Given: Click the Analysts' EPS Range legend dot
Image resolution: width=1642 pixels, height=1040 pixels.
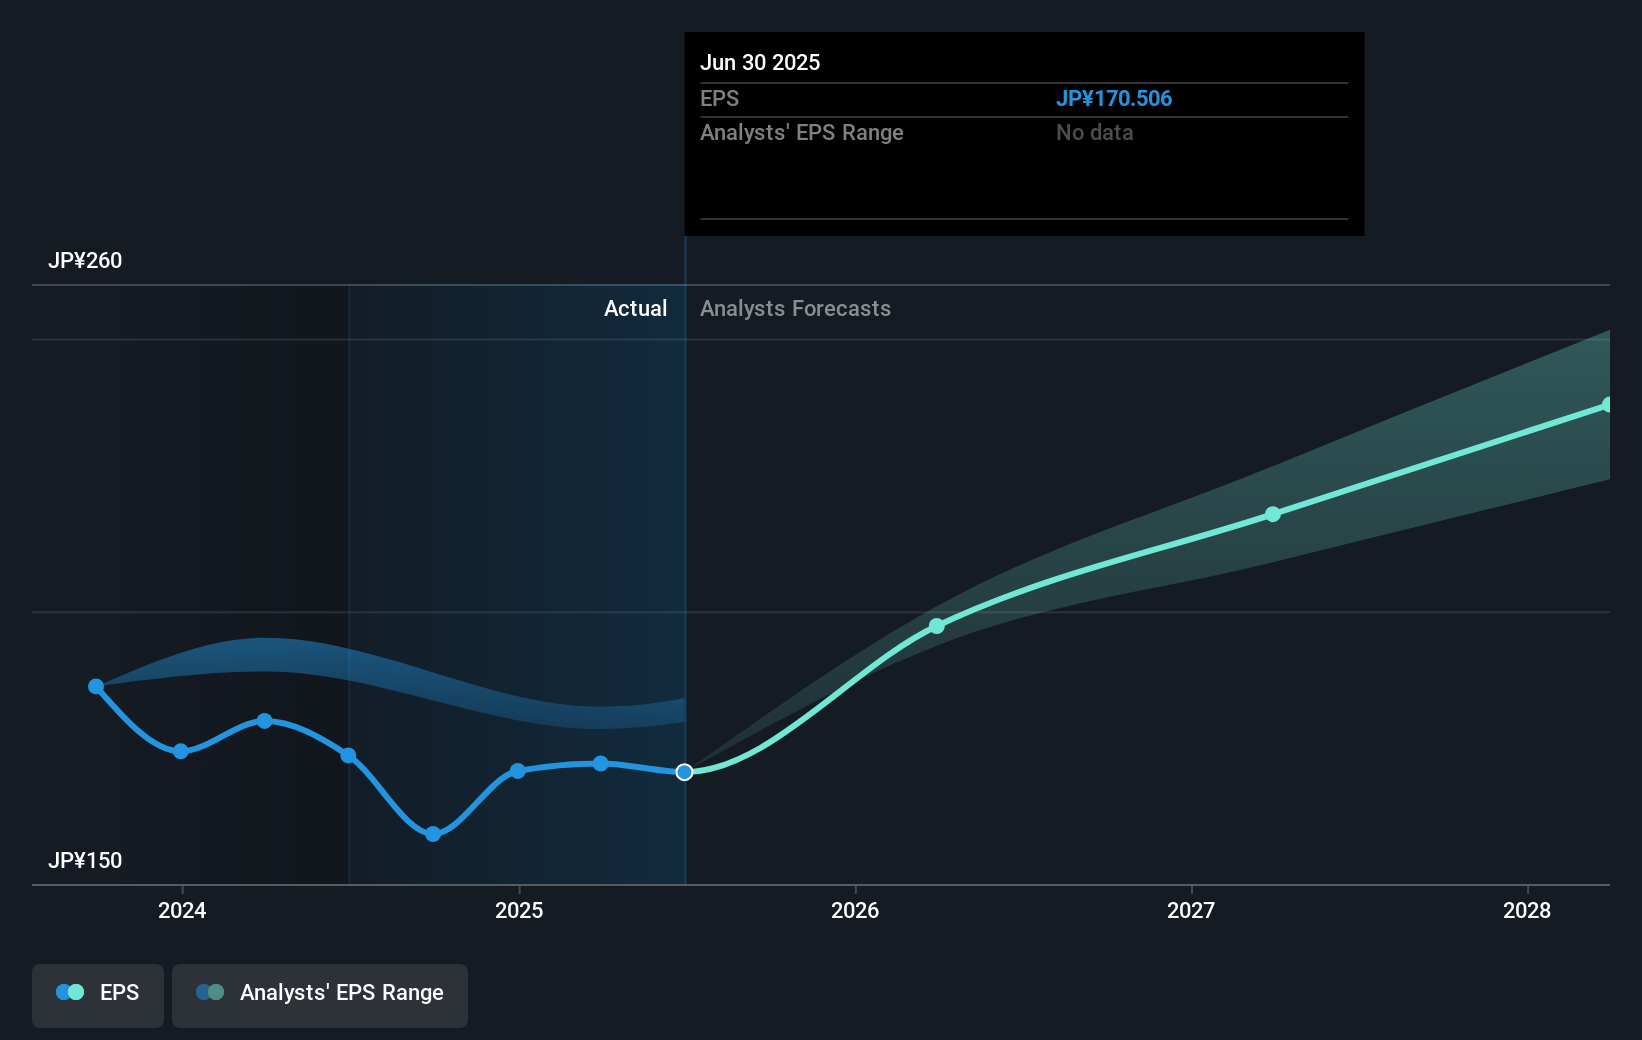Looking at the screenshot, I should point(208,991).
